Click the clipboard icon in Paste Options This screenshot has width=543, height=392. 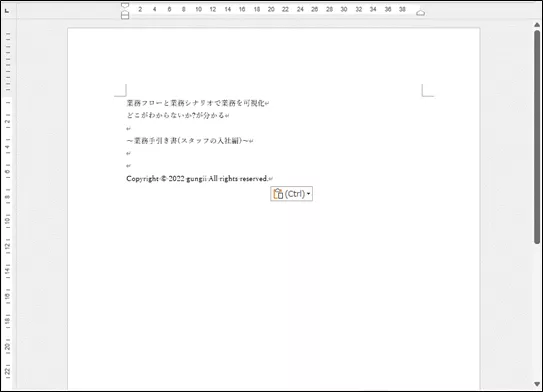tap(278, 194)
